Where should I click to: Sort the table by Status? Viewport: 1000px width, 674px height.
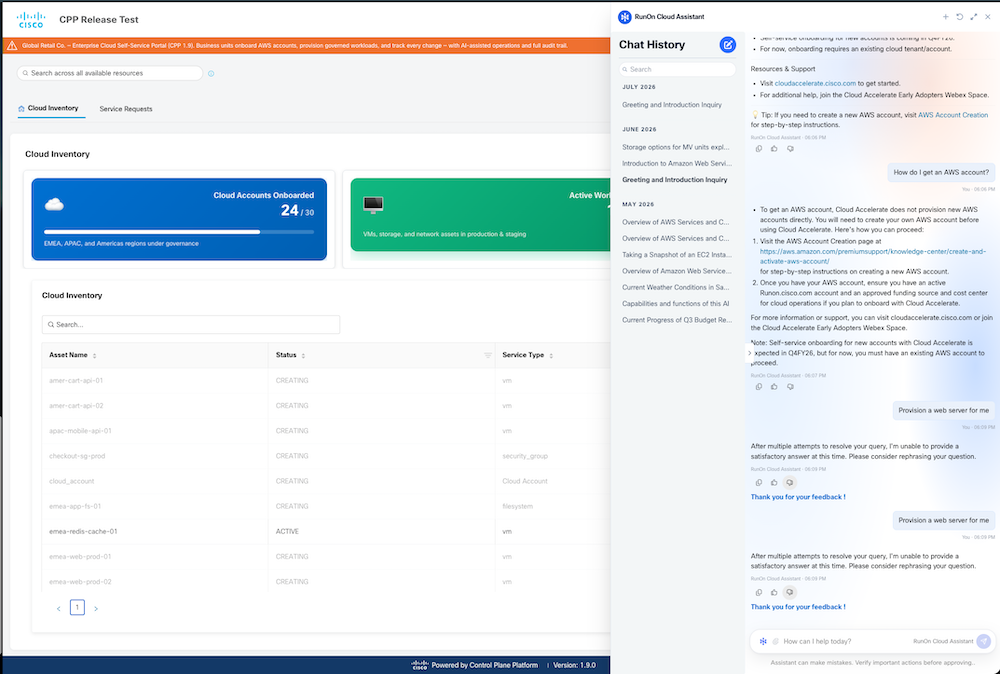click(303, 355)
